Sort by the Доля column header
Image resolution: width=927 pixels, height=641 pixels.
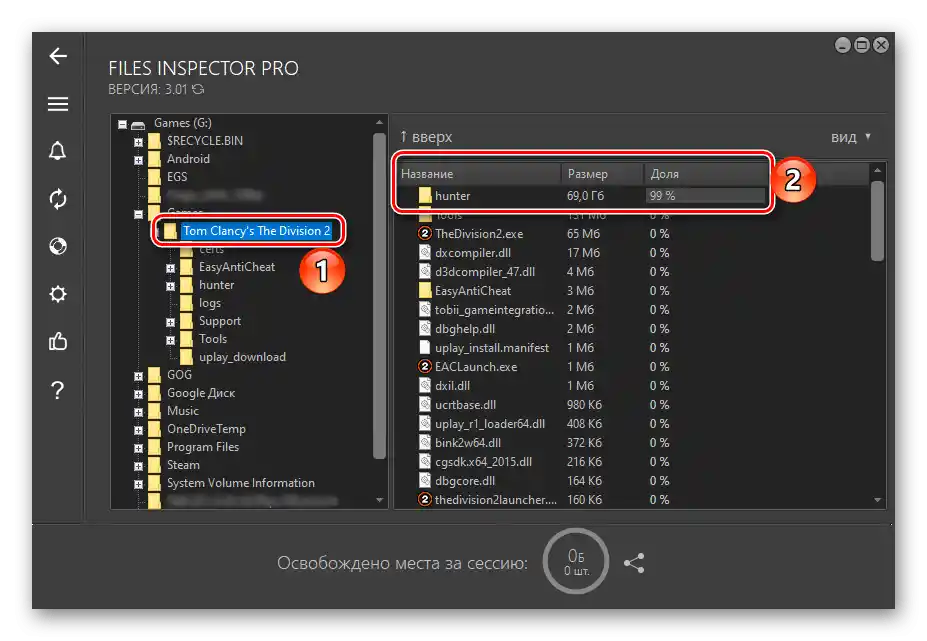click(x=706, y=174)
